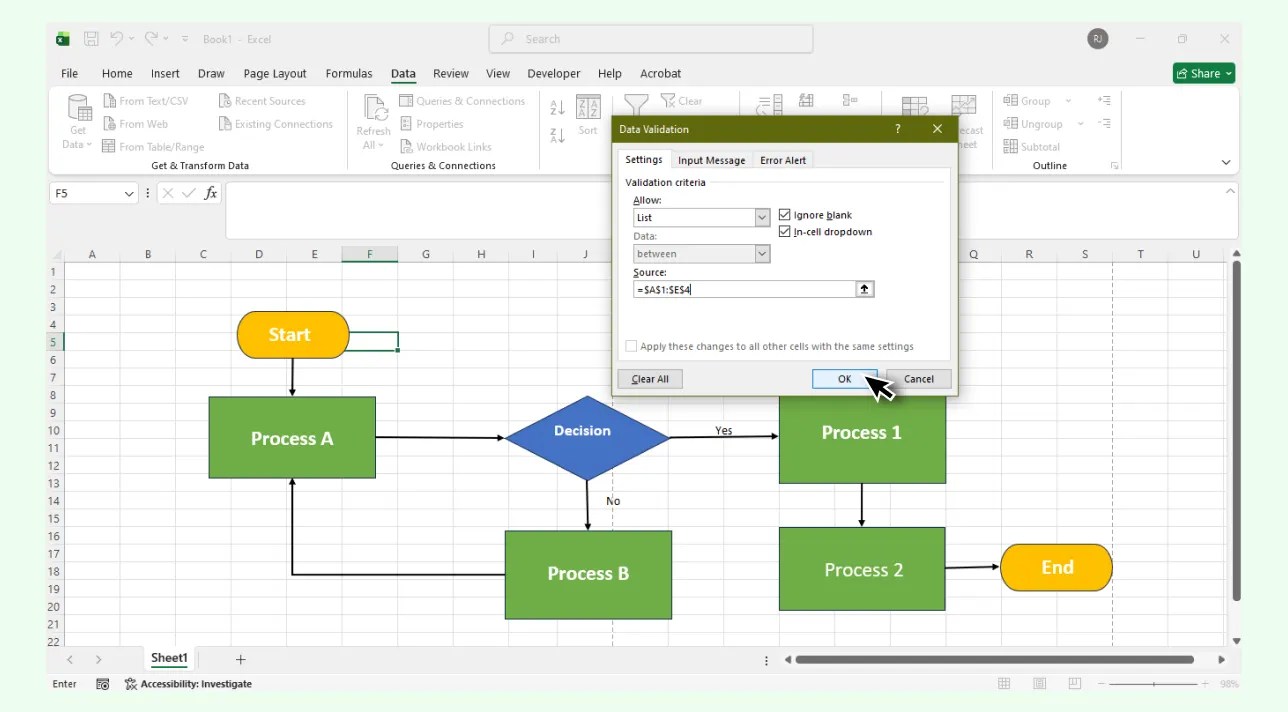Click the Insert Function fx icon
This screenshot has height=712, width=1288.
point(211,193)
